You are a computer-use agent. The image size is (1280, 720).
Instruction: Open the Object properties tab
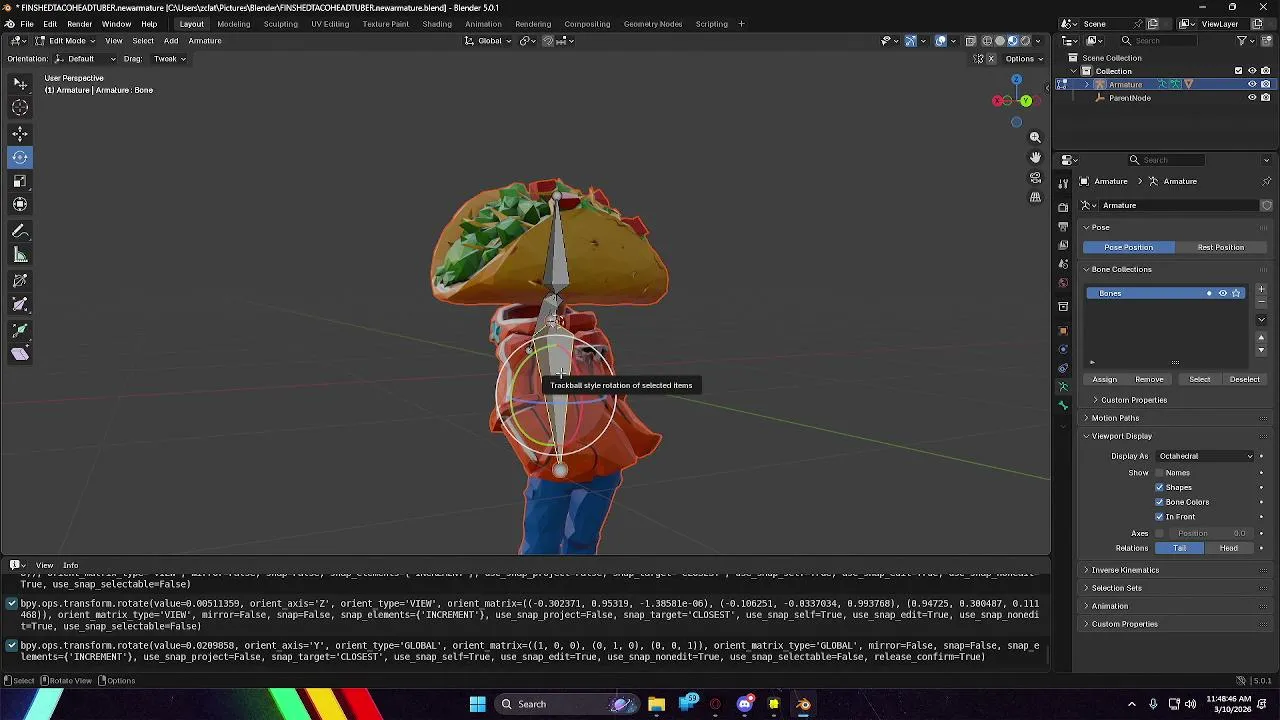pos(1063,331)
